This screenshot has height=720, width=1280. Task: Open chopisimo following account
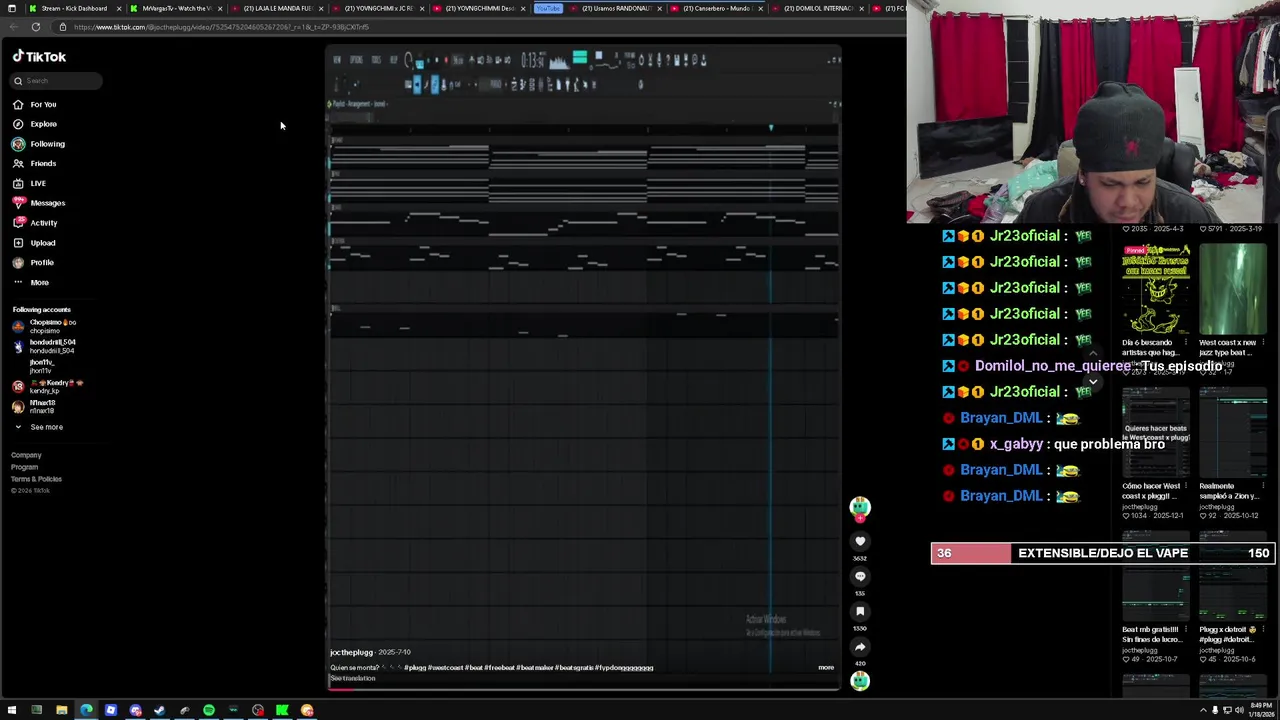pos(45,326)
